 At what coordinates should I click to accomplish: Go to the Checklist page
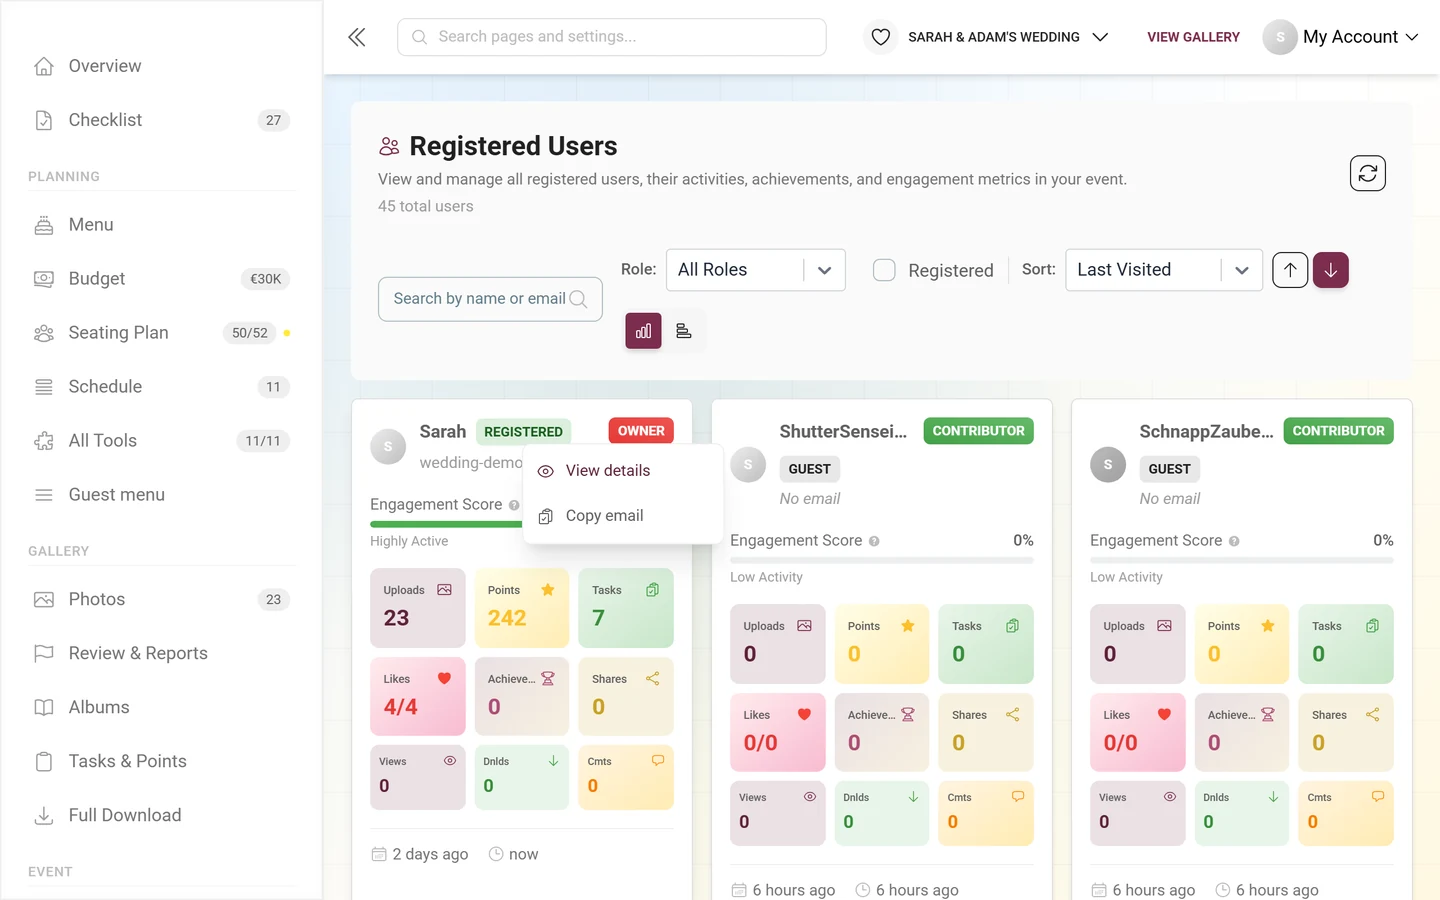click(x=162, y=120)
